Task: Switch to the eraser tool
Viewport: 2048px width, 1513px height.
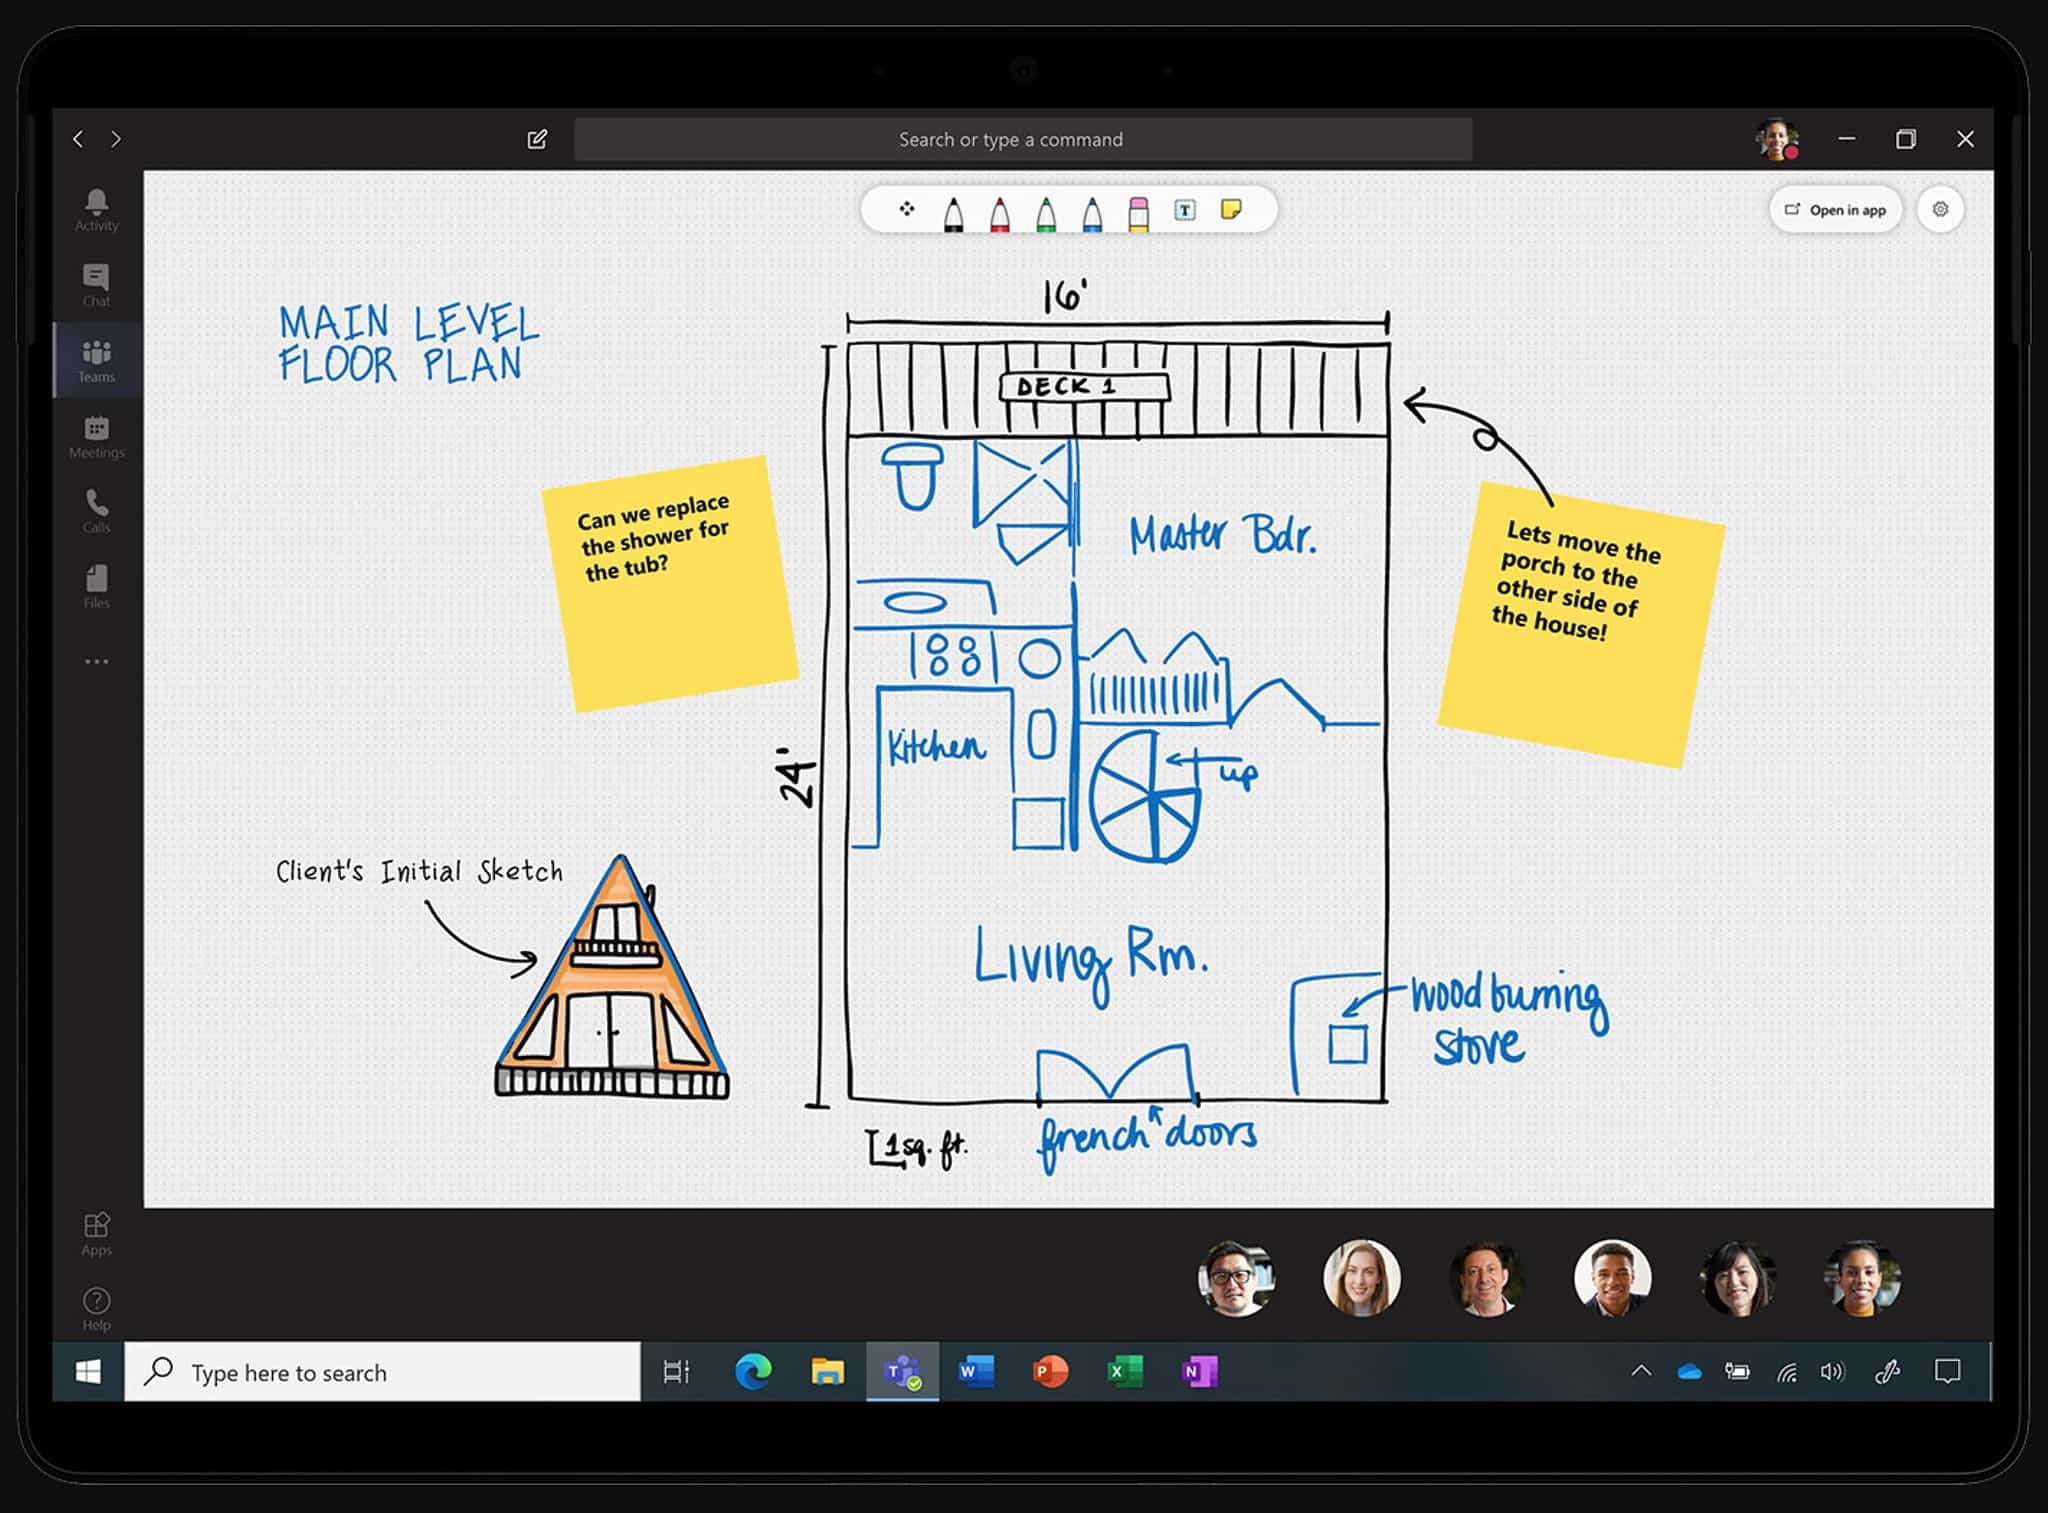Action: pyautogui.click(x=1137, y=209)
